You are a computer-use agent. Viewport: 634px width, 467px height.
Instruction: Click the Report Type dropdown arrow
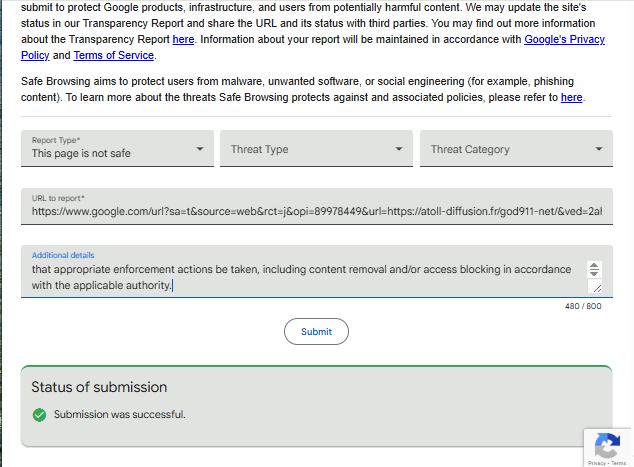point(200,149)
